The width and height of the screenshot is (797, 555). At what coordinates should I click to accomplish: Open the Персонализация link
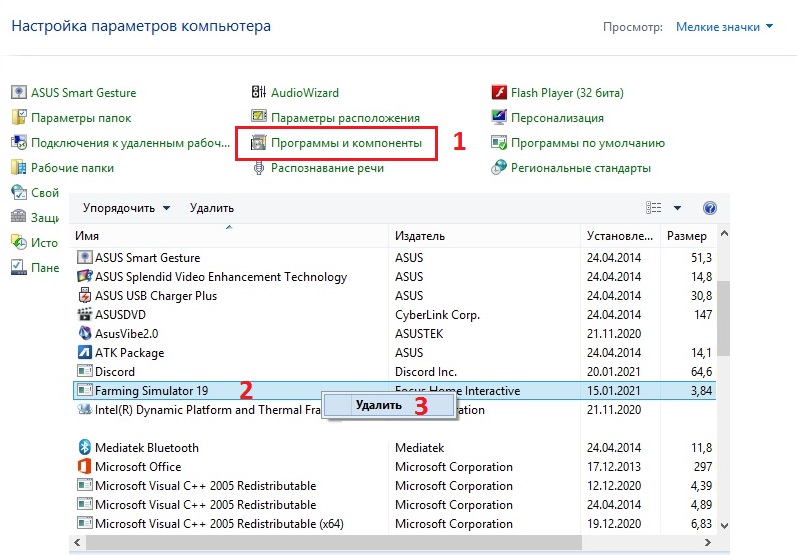point(557,118)
